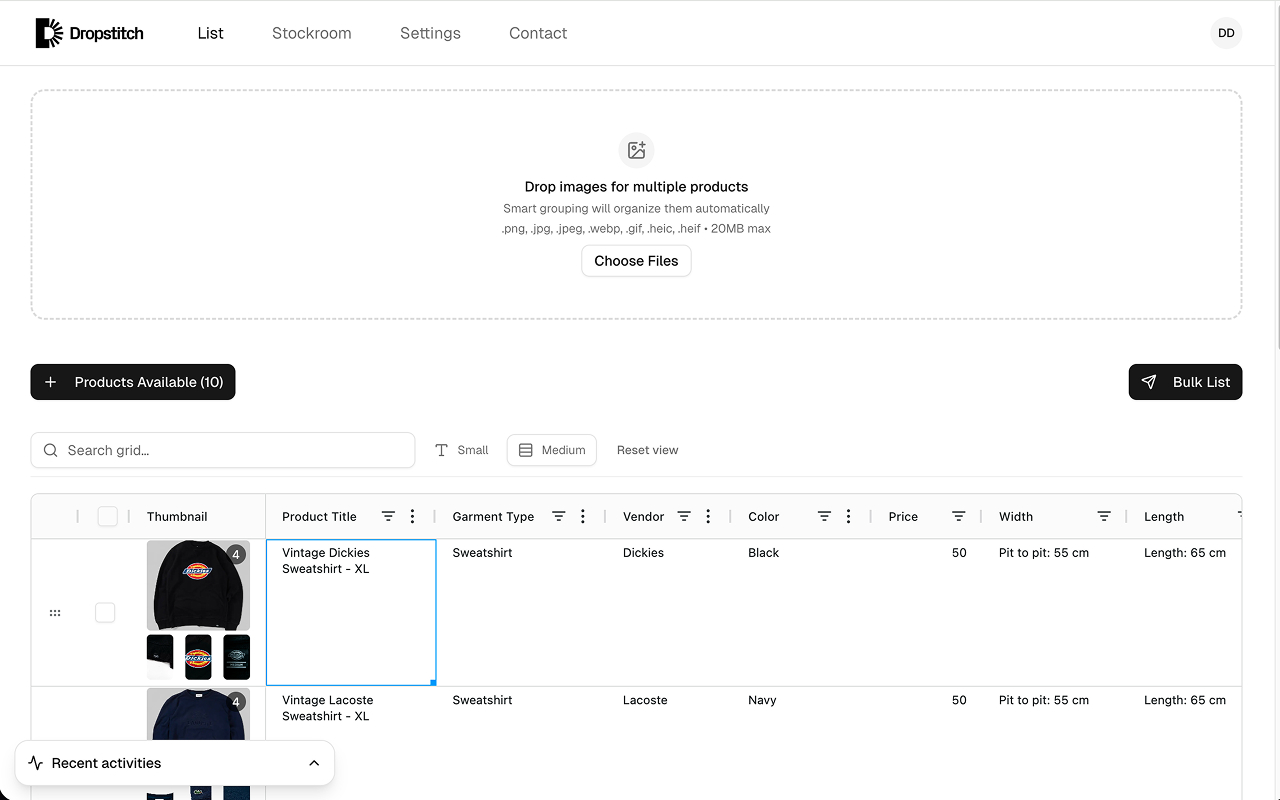Sort by the Color column header

763,517
